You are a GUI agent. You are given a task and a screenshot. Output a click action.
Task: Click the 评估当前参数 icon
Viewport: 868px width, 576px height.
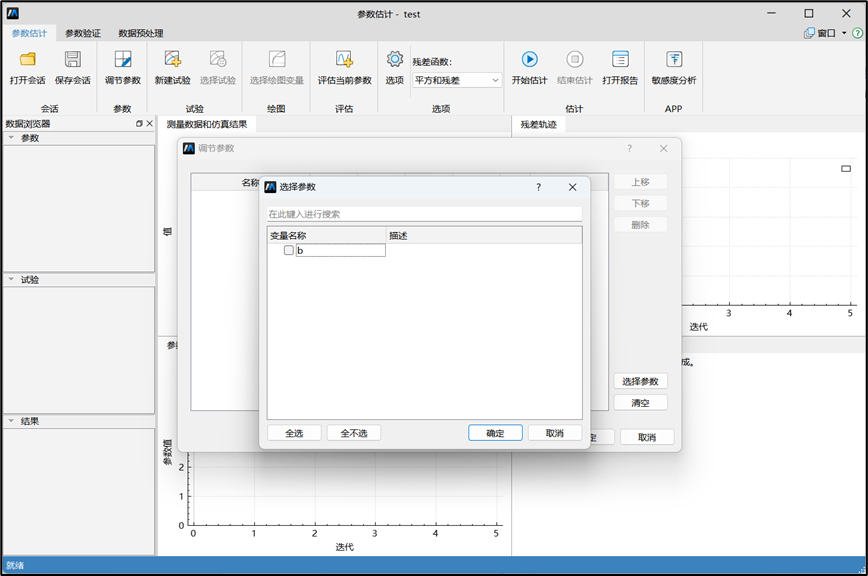(344, 59)
